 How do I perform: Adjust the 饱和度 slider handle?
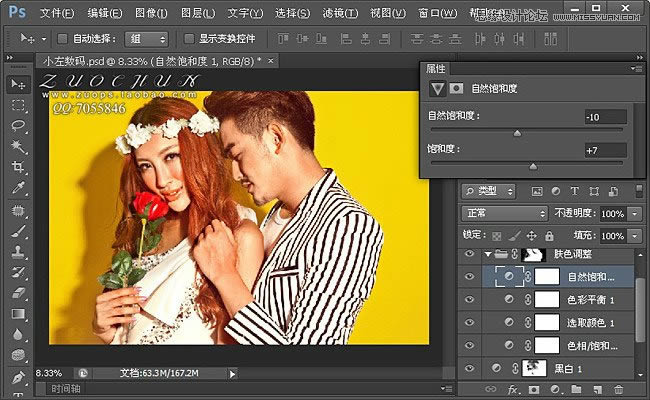533,166
